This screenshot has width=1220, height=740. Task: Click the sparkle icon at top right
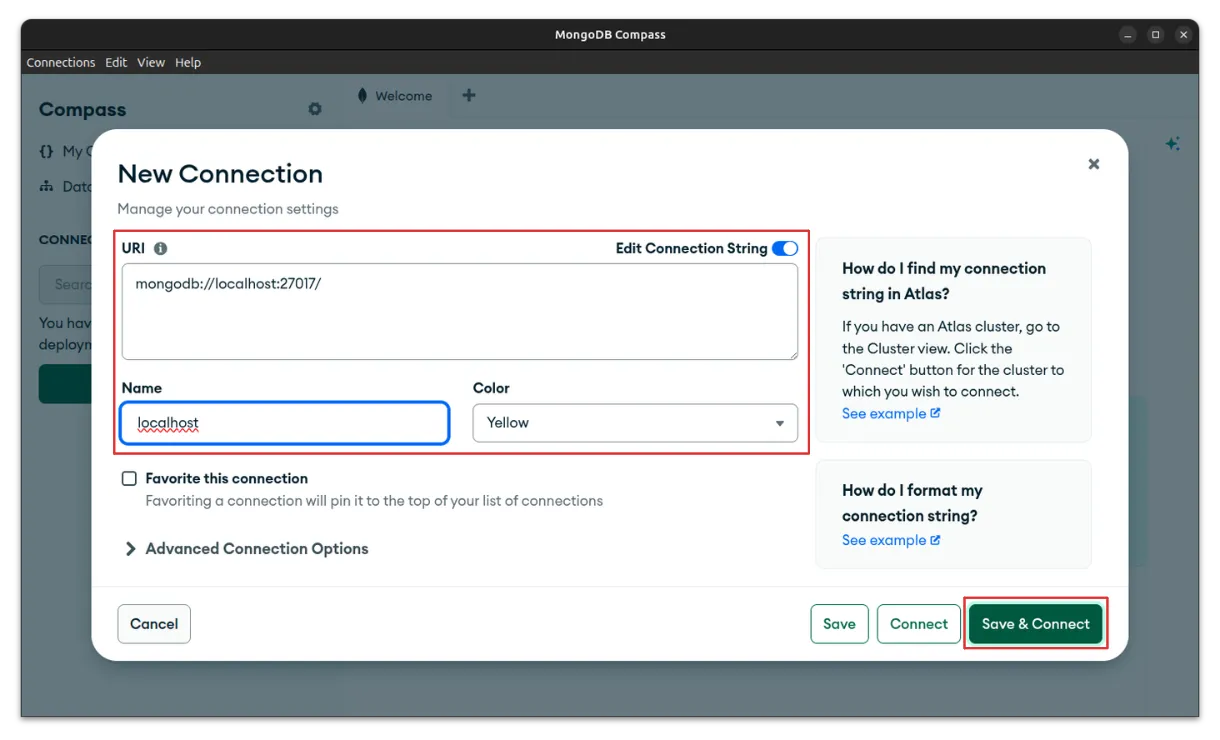click(x=1172, y=144)
